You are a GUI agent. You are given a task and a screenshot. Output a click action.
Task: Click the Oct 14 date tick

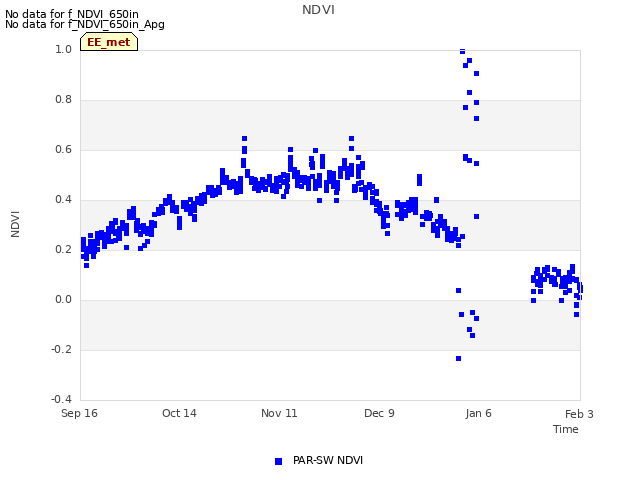tap(179, 413)
